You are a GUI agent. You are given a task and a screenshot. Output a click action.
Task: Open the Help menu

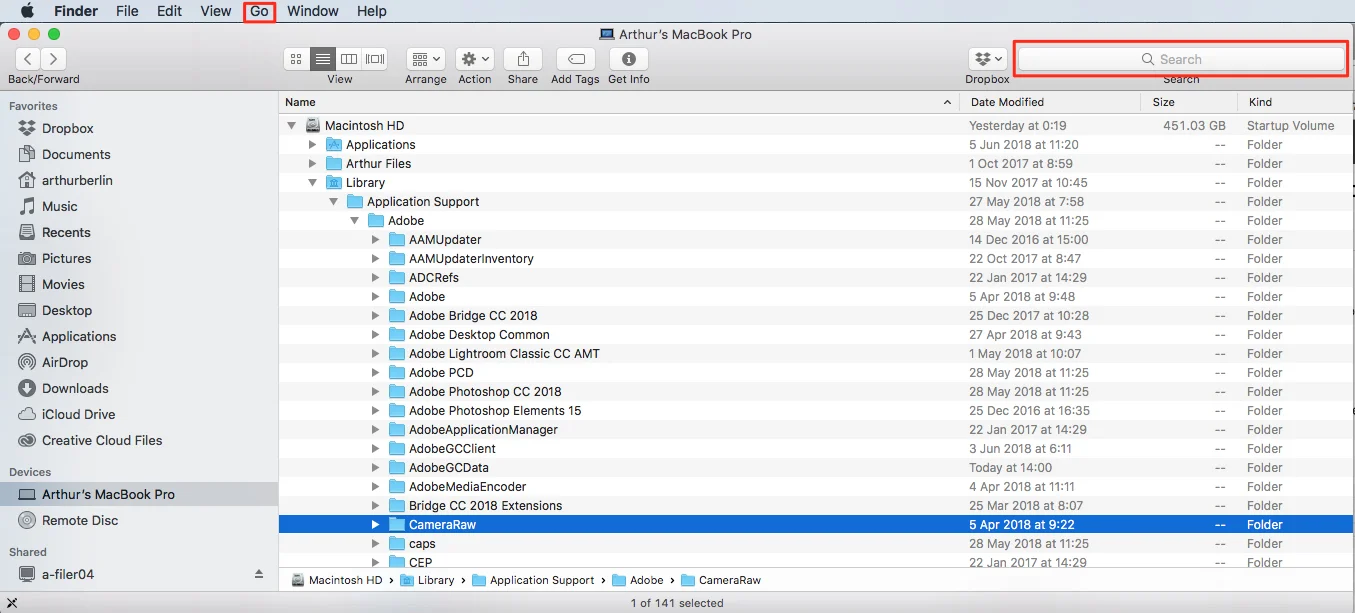(x=372, y=11)
